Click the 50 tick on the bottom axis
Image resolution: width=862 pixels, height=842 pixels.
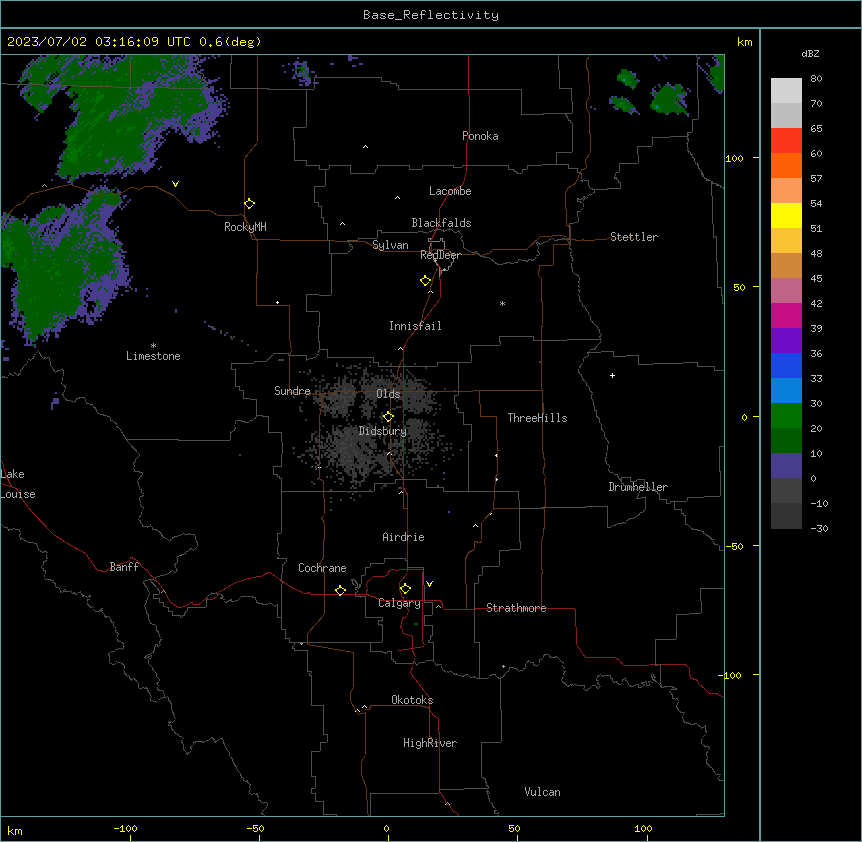514,828
